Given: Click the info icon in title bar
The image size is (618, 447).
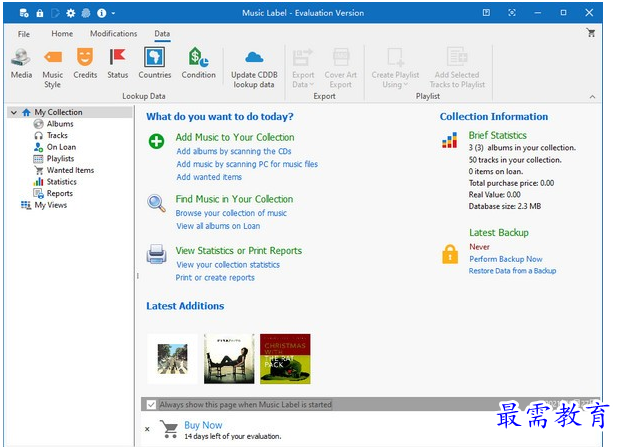Looking at the screenshot, I should click(x=102, y=13).
